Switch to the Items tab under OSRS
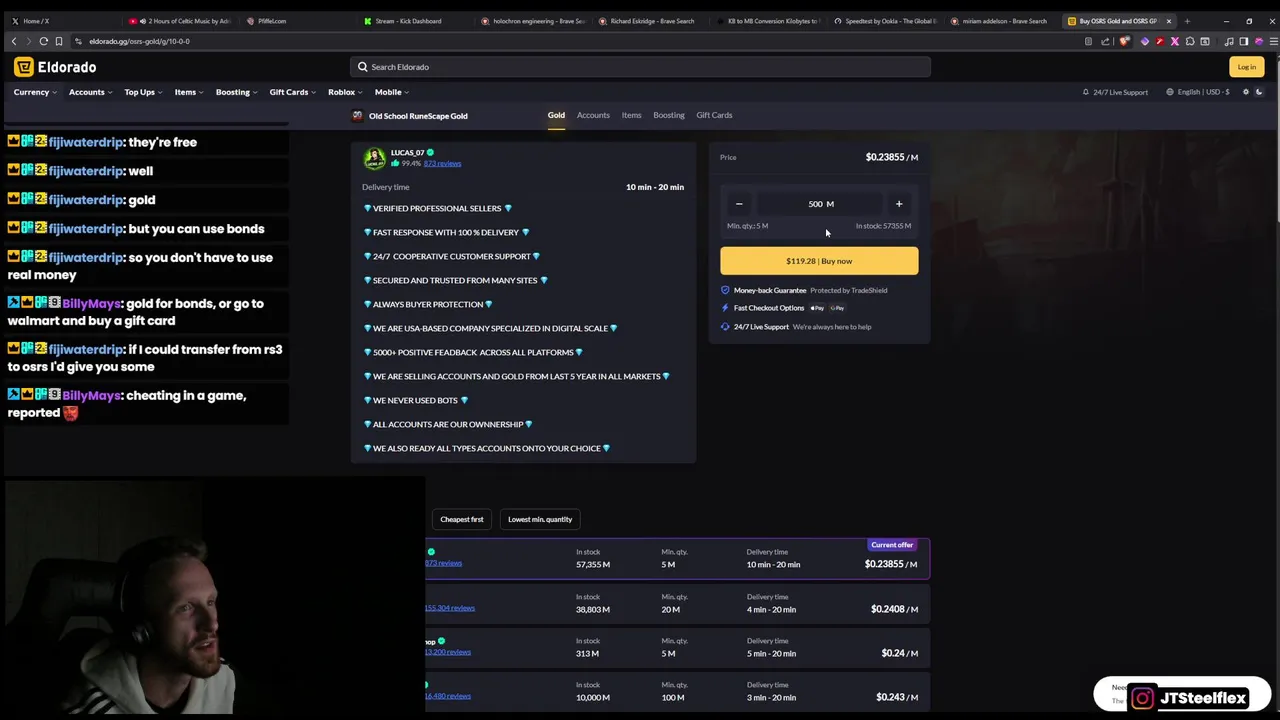Viewport: 1280px width, 720px height. (631, 115)
